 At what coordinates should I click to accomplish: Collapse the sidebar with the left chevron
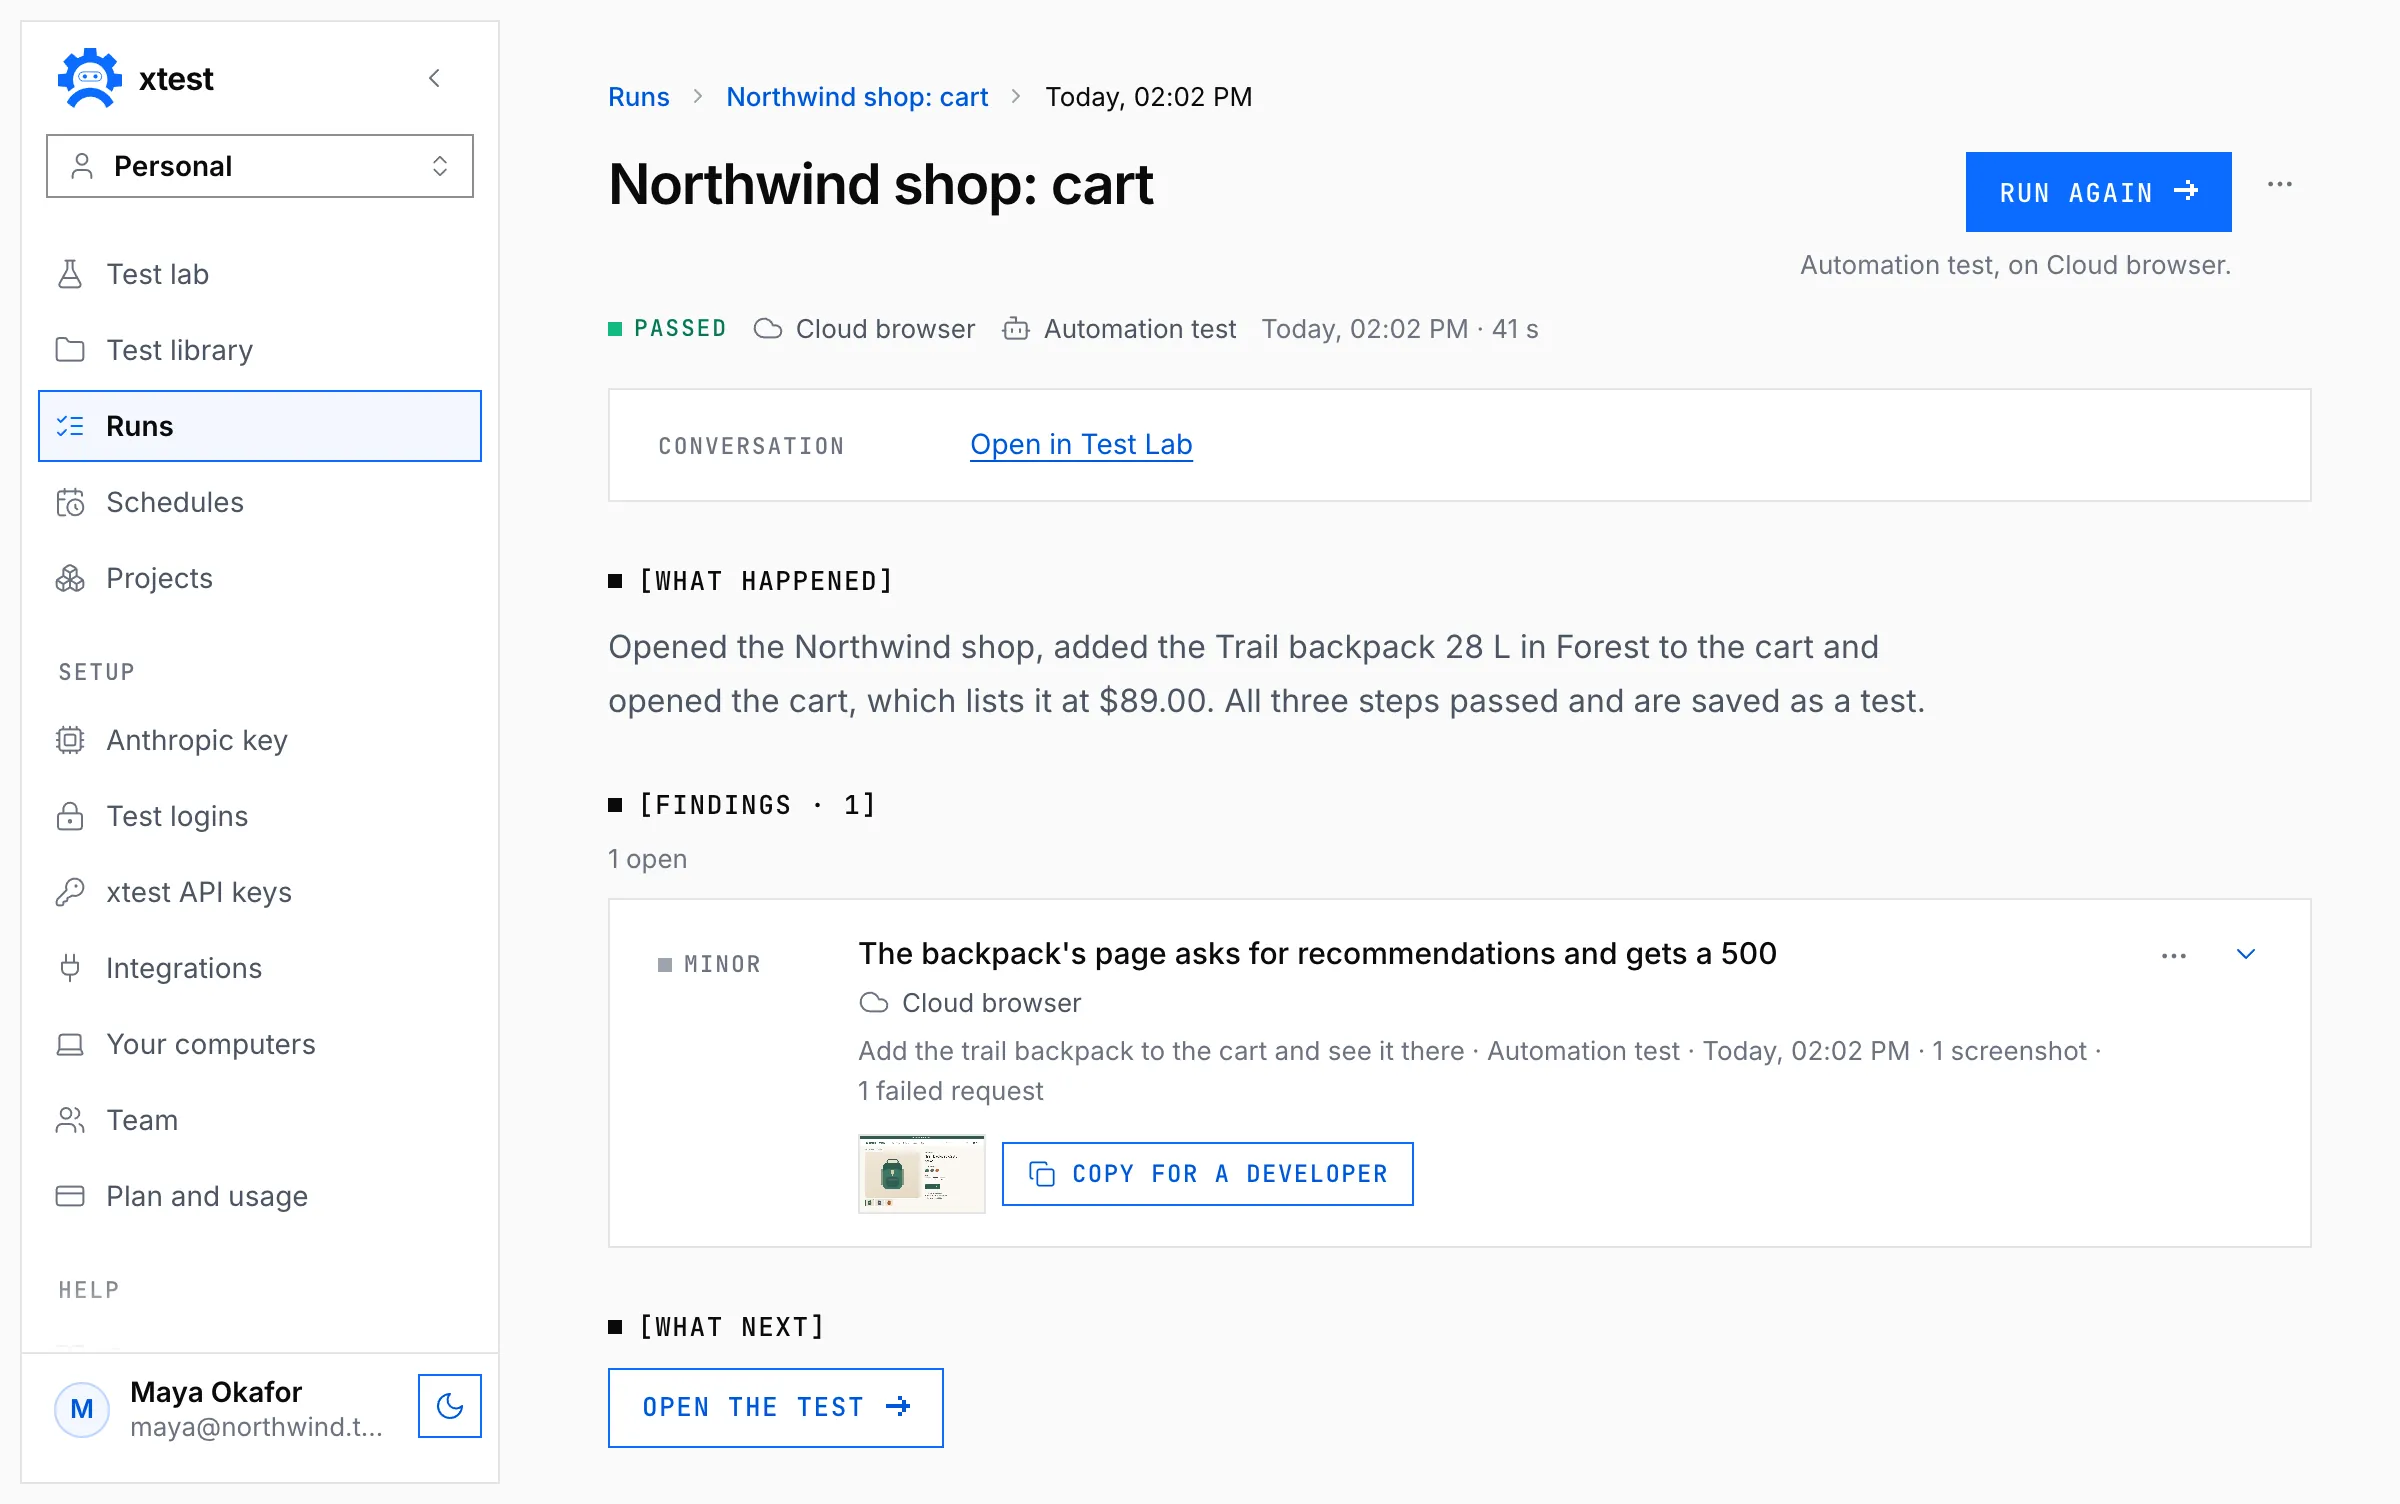pos(434,78)
